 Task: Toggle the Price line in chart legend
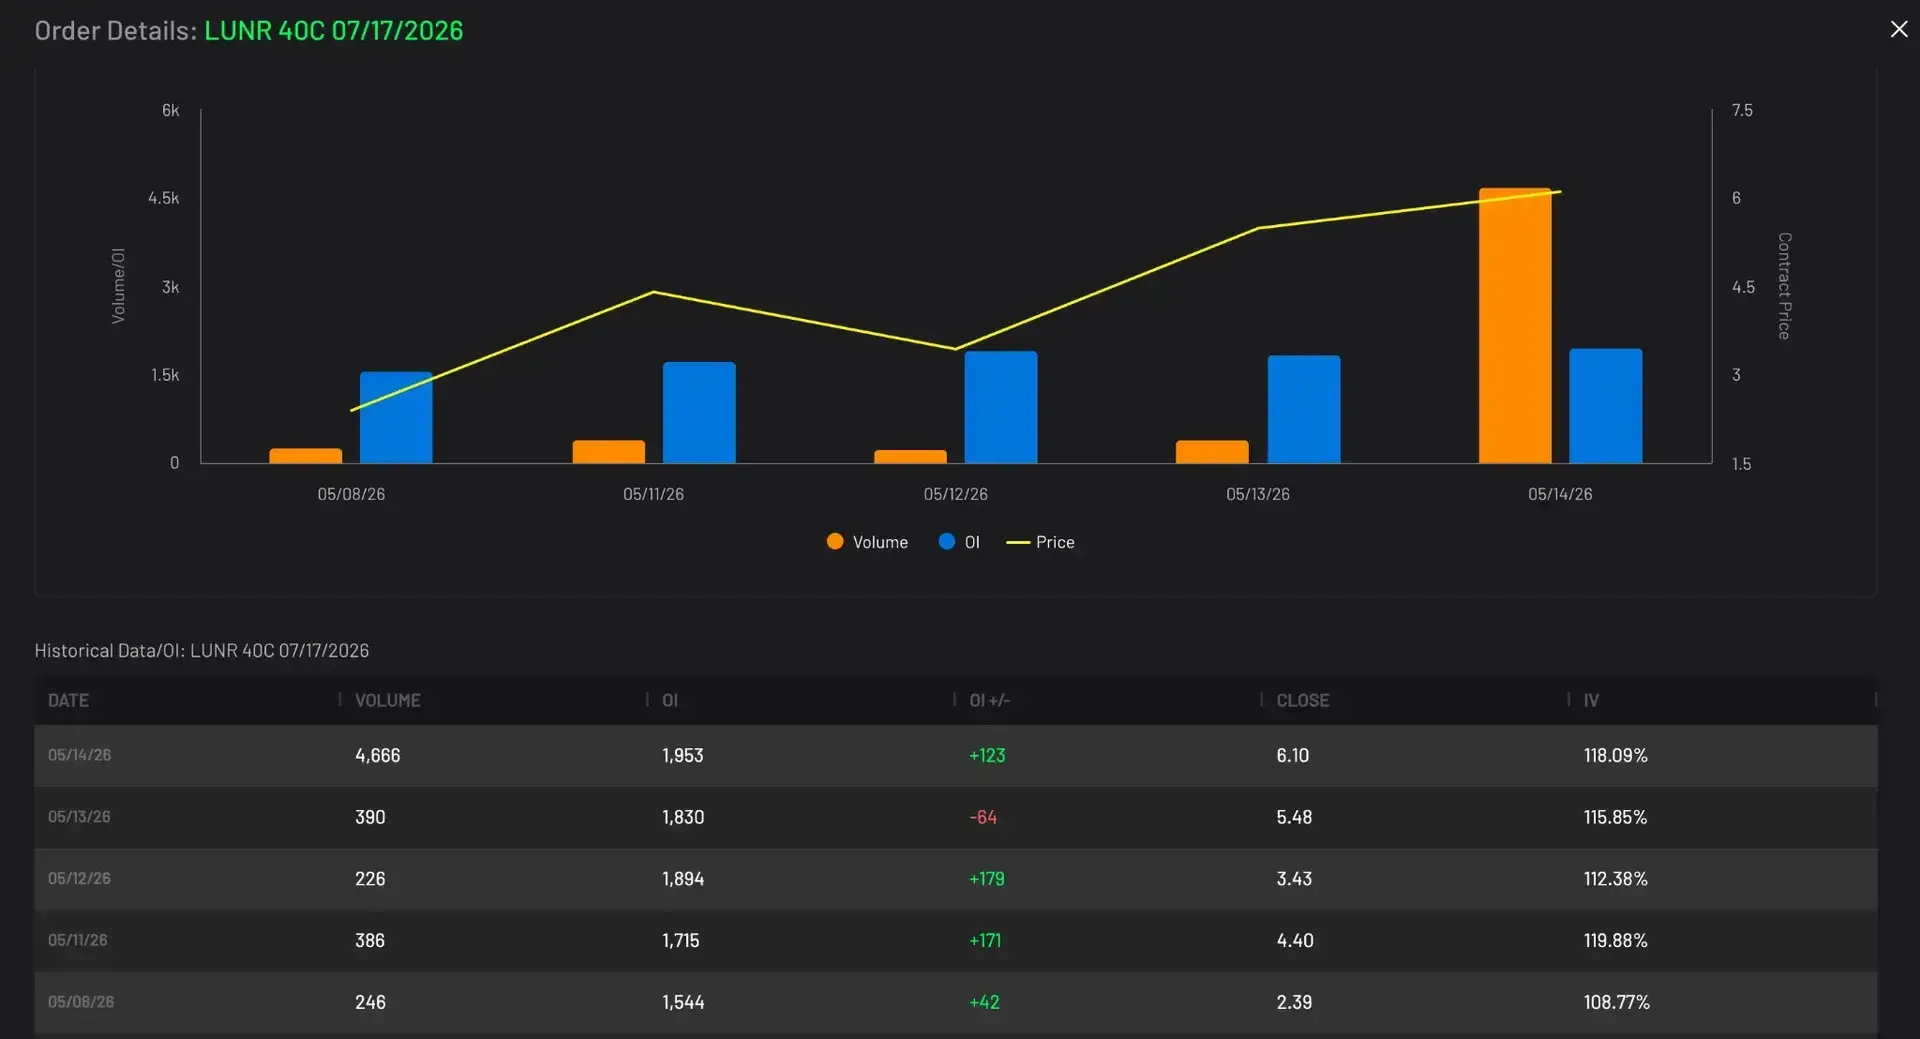coord(1040,542)
